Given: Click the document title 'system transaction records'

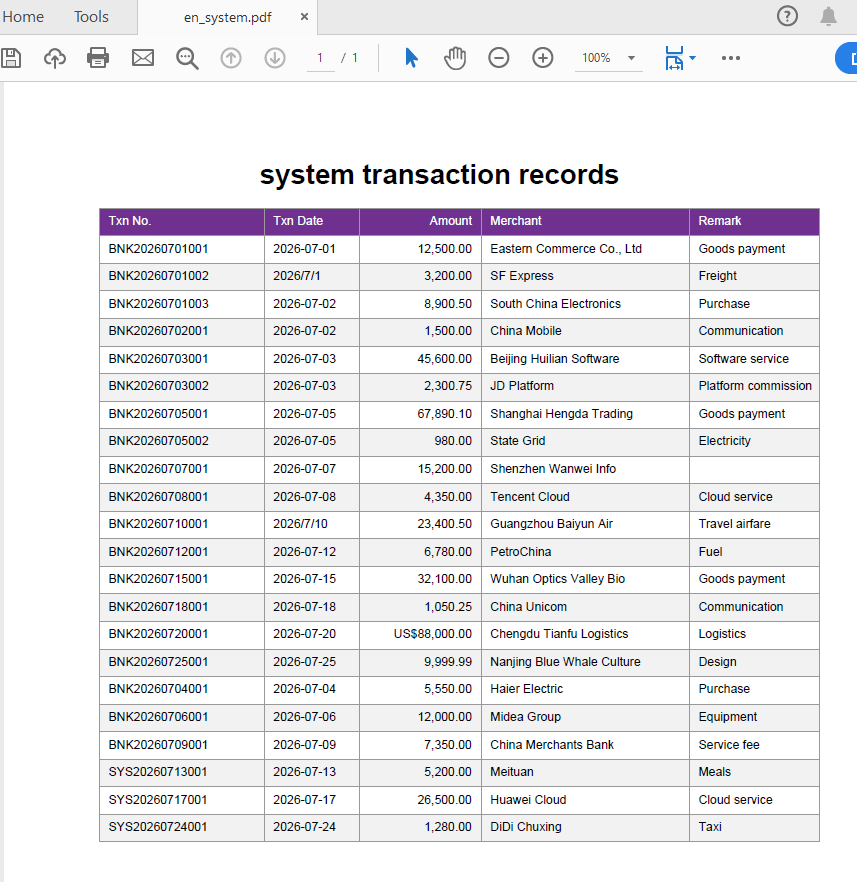Looking at the screenshot, I should click(x=439, y=174).
